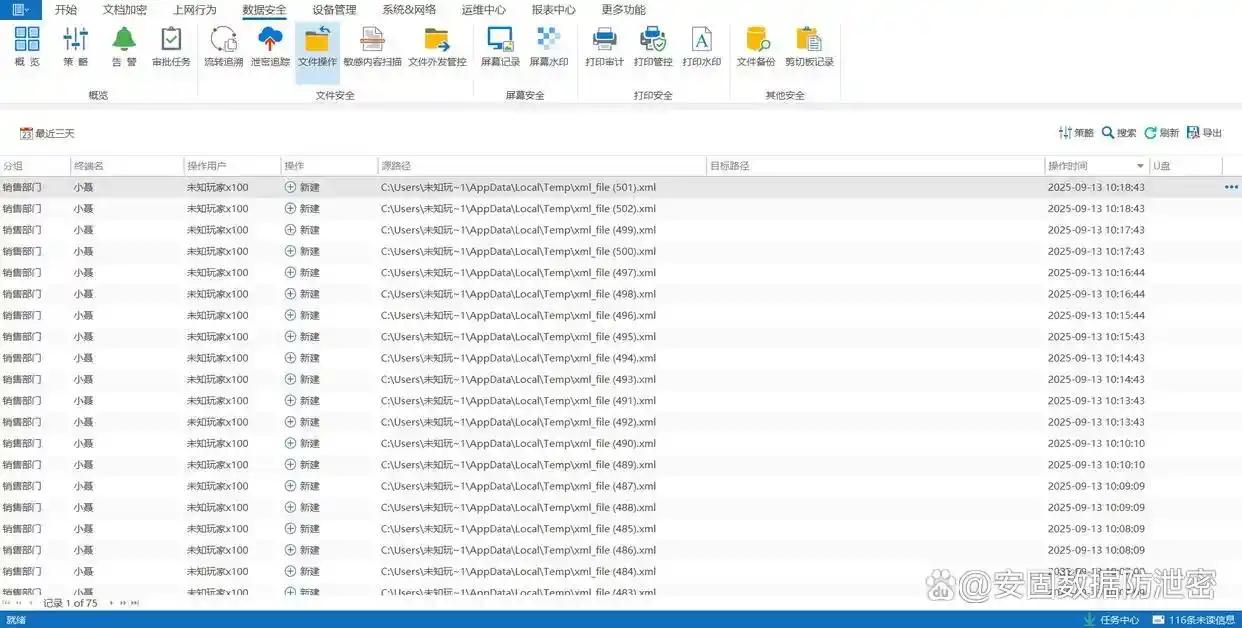Switch to the 数据安全 tab
Image resolution: width=1242 pixels, height=628 pixels.
tap(264, 10)
